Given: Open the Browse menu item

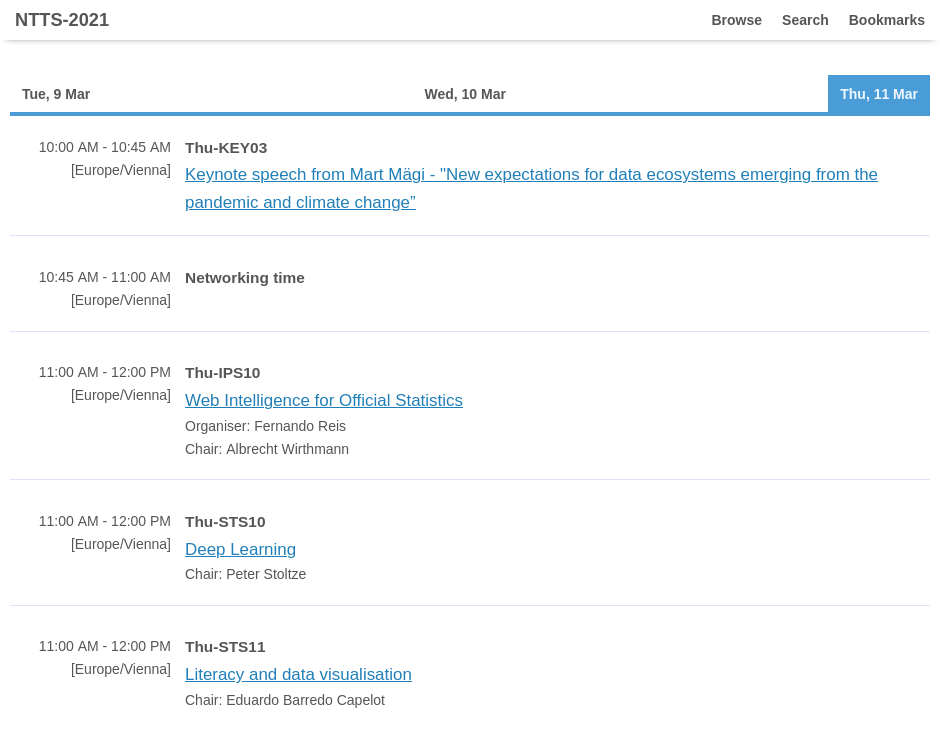Looking at the screenshot, I should coord(736,20).
